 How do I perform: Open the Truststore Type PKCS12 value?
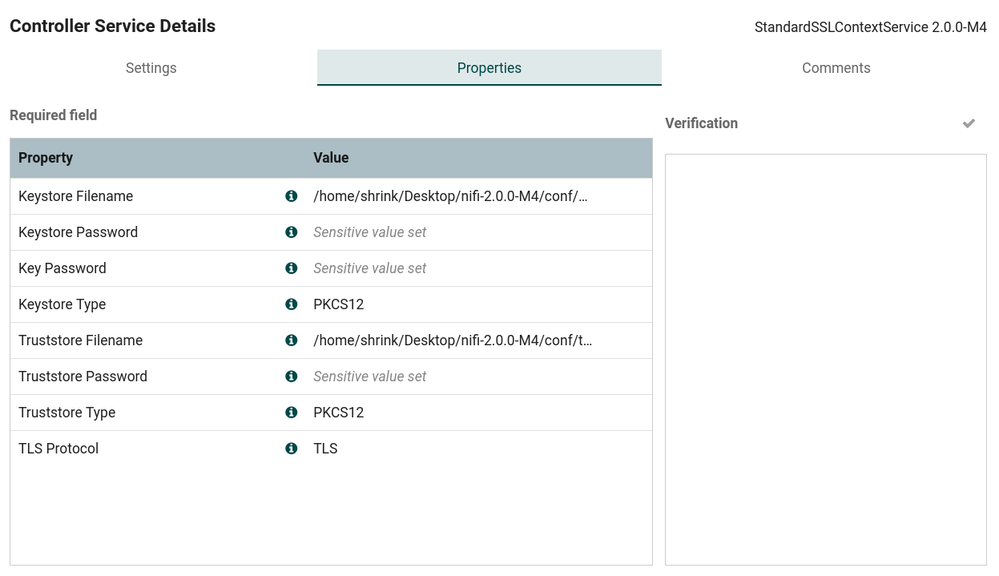338,412
